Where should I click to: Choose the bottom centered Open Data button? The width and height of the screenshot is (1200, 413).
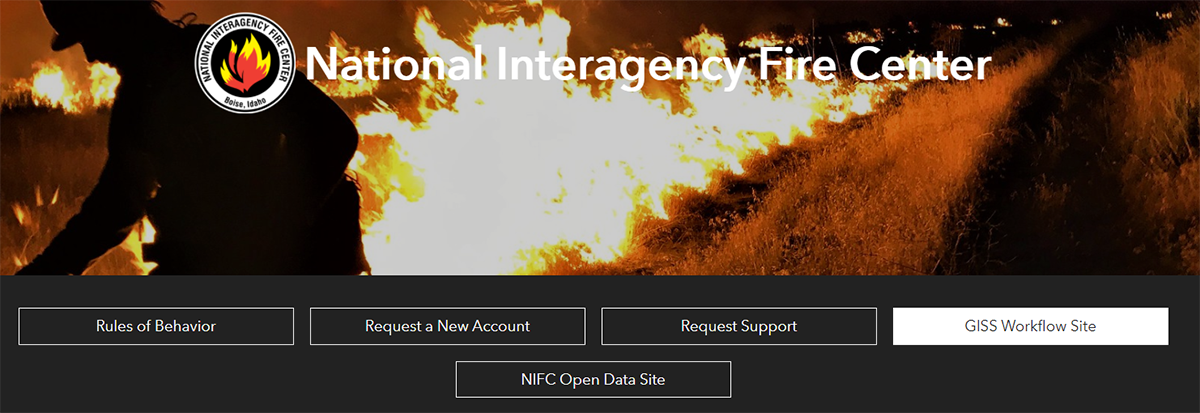point(593,380)
